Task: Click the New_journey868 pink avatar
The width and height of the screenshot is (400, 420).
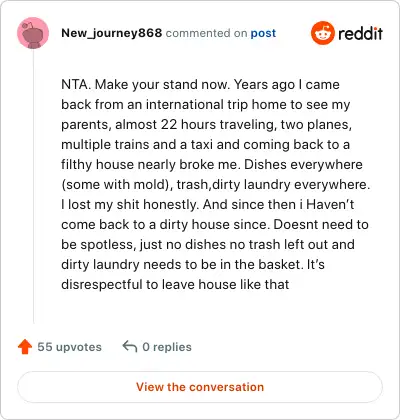Action: pos(33,33)
